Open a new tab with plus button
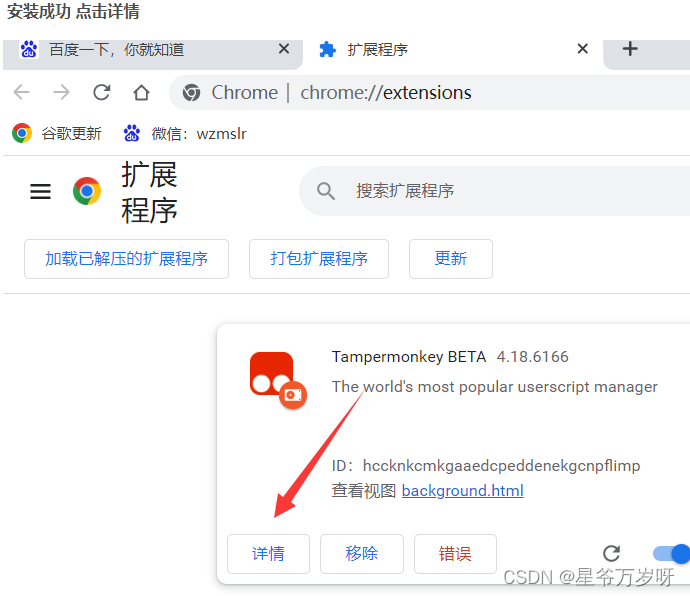Screen dimensions: 690x596 tap(630, 48)
